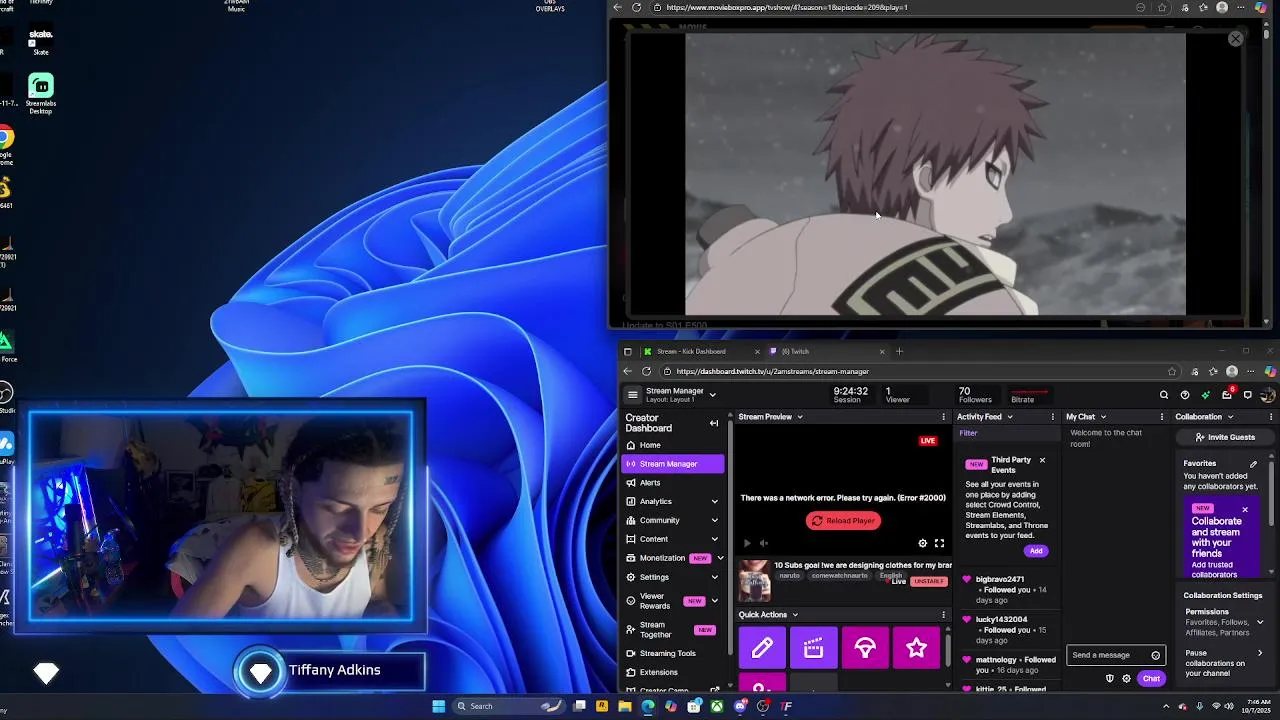Open the whispers chat bubble icon
The width and height of the screenshot is (1280, 720).
tap(1248, 395)
